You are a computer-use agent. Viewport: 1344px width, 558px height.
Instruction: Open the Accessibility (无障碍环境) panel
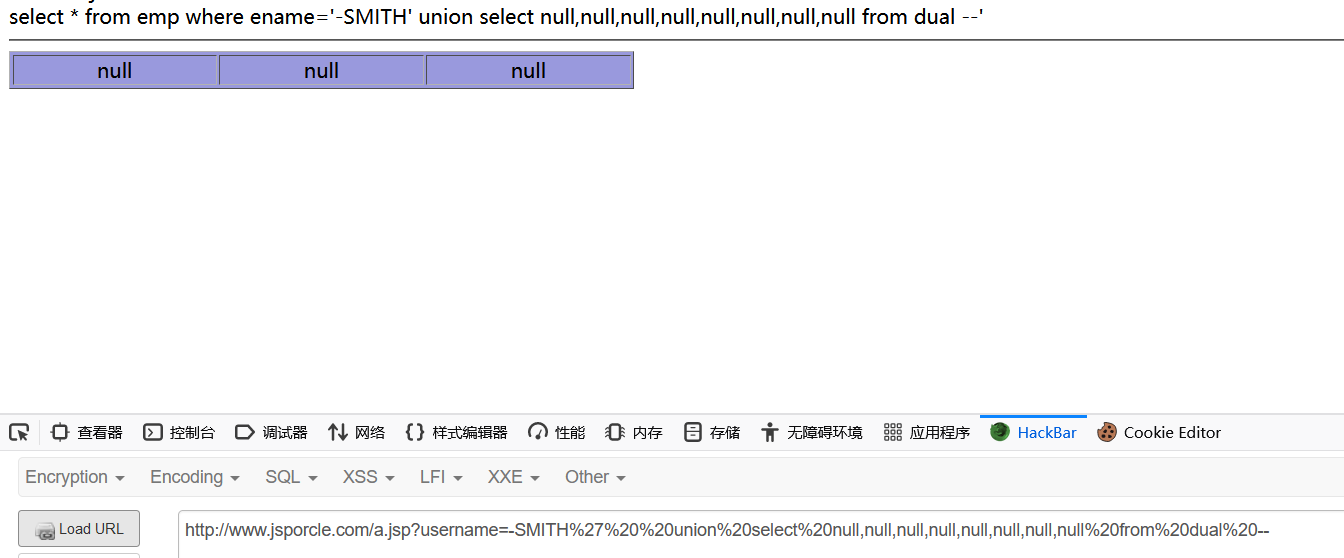point(811,433)
